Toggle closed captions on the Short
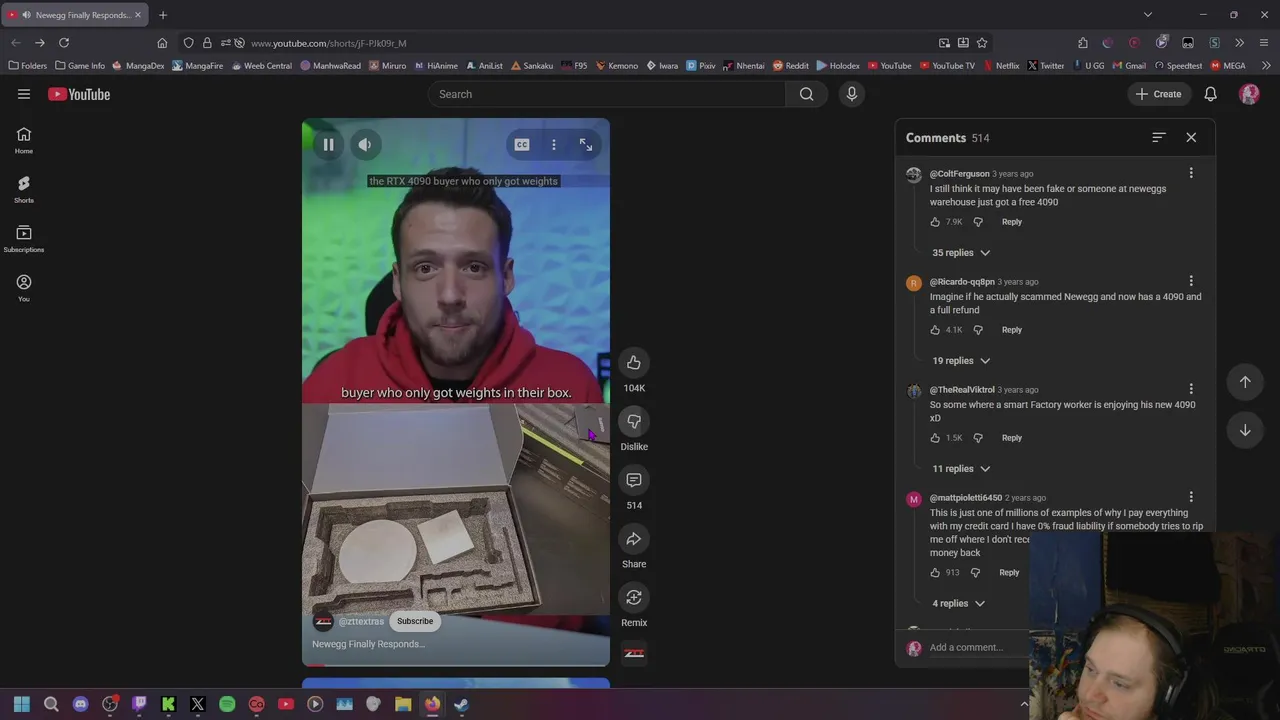The height and width of the screenshot is (720, 1280). click(x=522, y=145)
